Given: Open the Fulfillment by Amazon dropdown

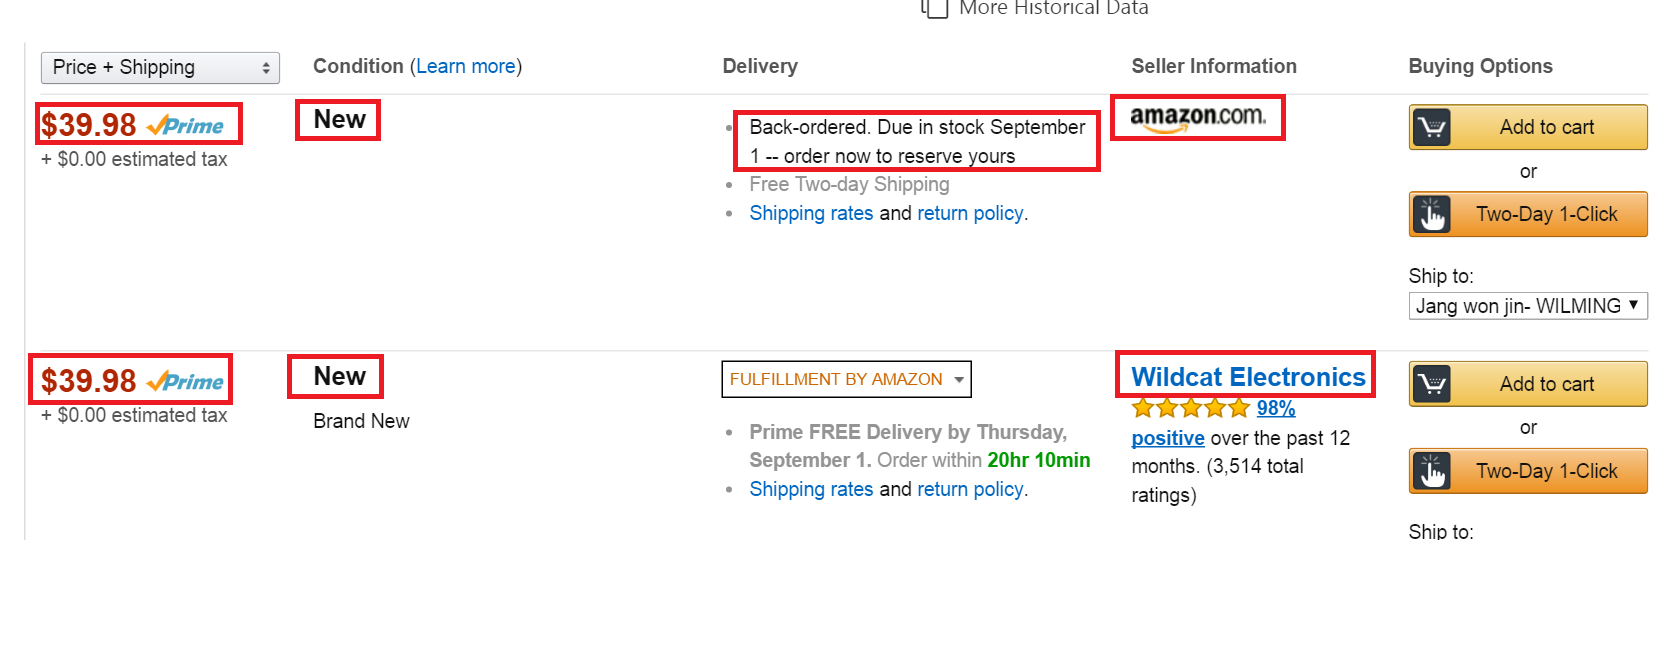Looking at the screenshot, I should point(846,380).
